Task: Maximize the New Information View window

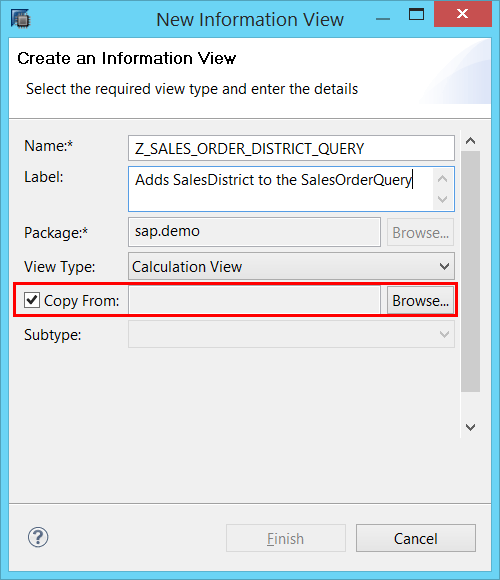Action: 416,15
